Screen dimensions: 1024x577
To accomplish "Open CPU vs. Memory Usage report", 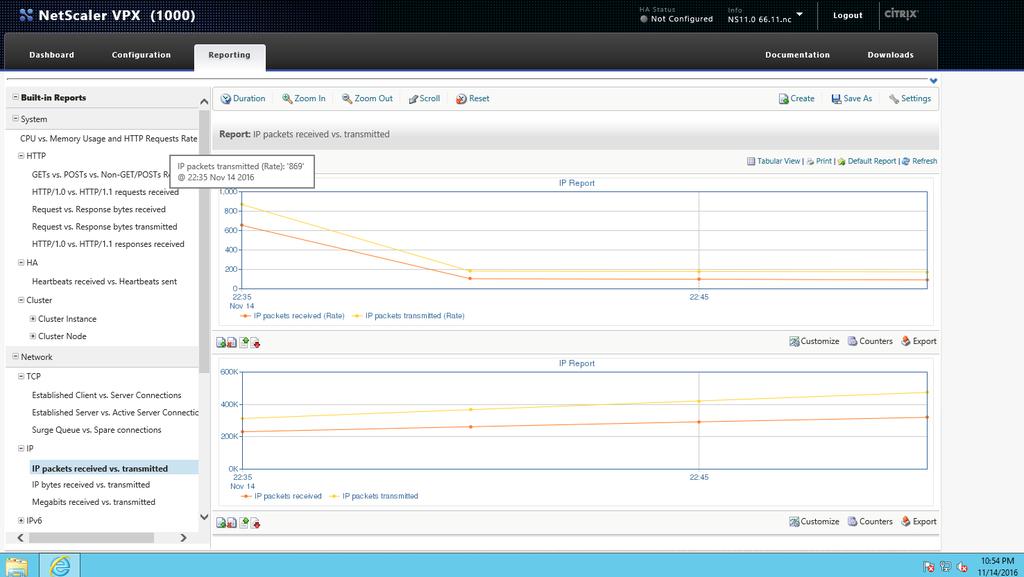I will [x=108, y=138].
